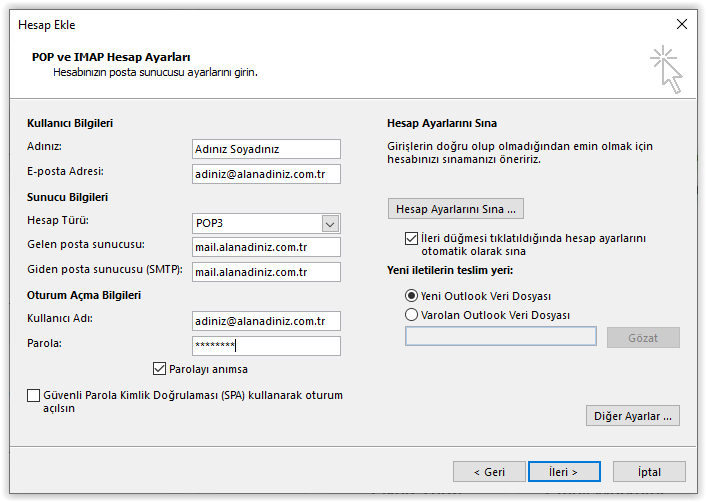Uncheck automatic account test on İleri checkbox
This screenshot has width=706, height=502.
point(411,238)
